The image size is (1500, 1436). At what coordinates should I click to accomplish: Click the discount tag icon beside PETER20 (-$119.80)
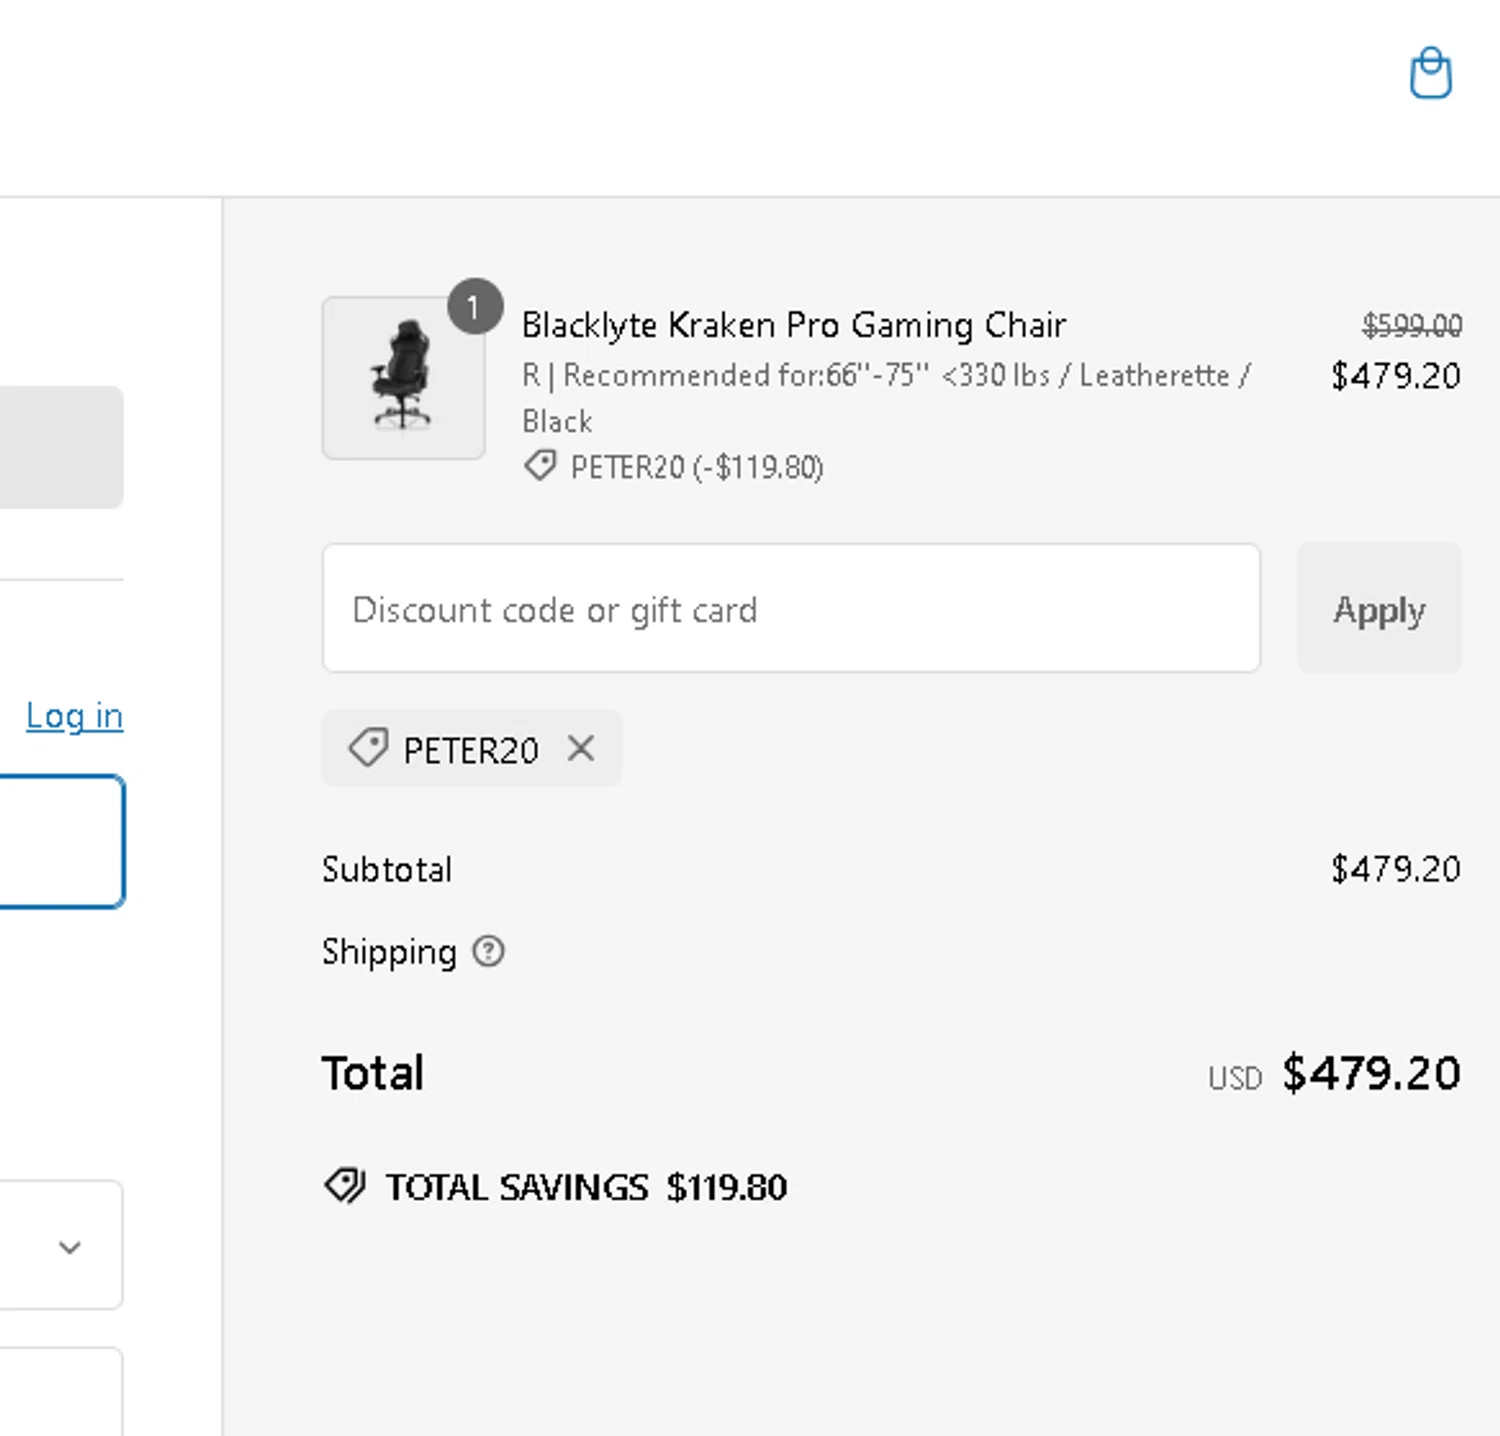click(x=540, y=466)
